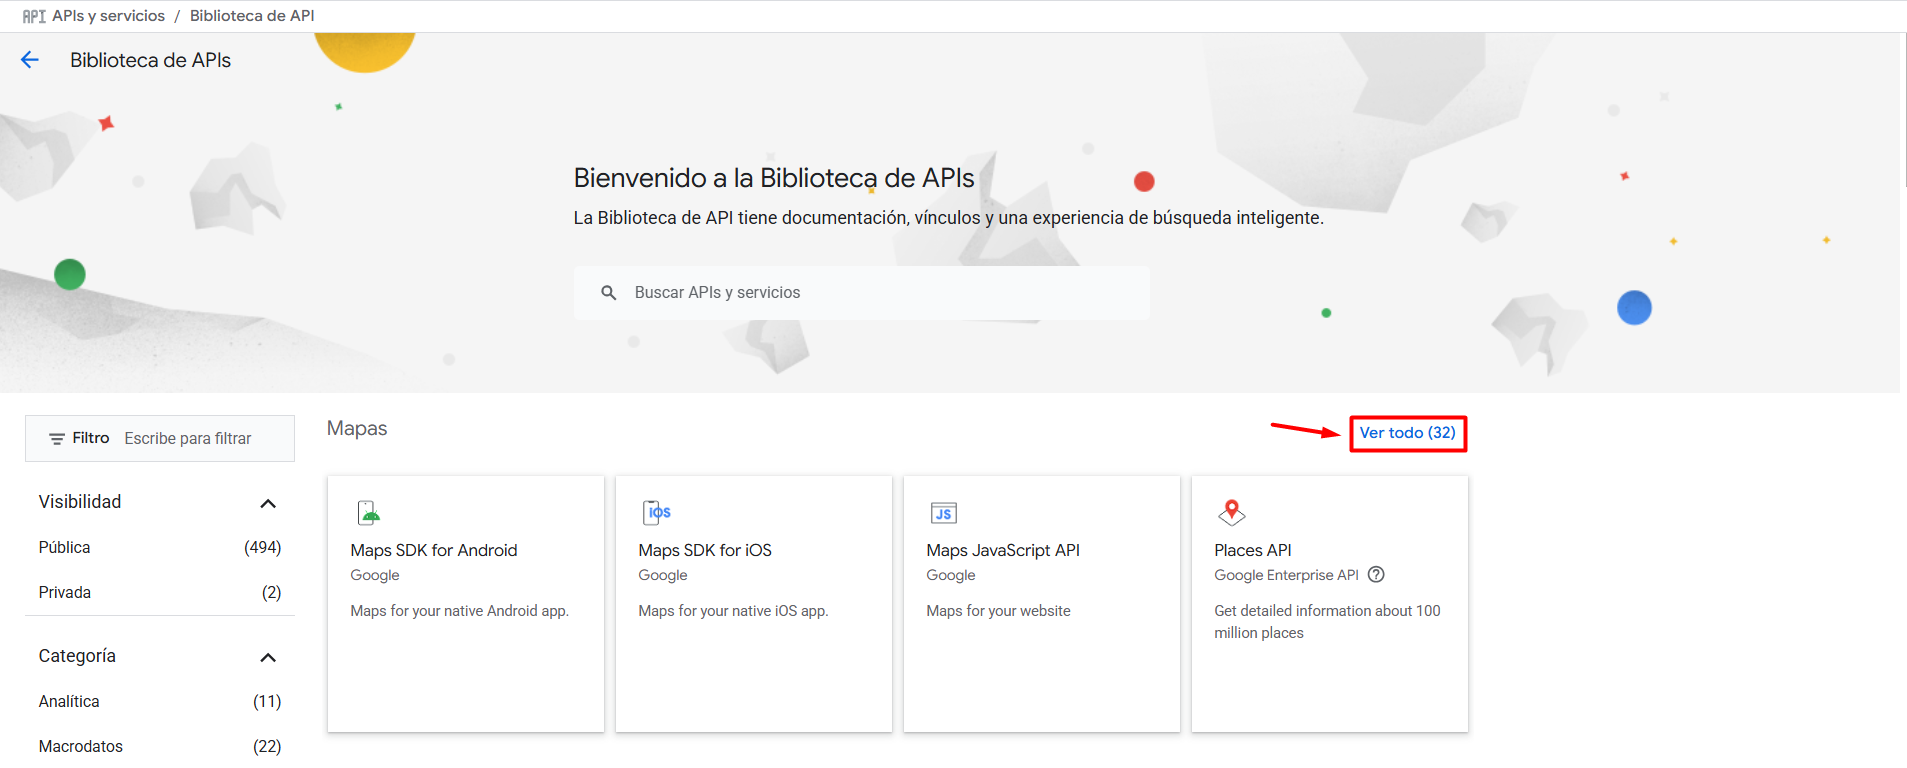Click the Google Enterprise API label
The height and width of the screenshot is (768, 1907).
pos(1286,575)
